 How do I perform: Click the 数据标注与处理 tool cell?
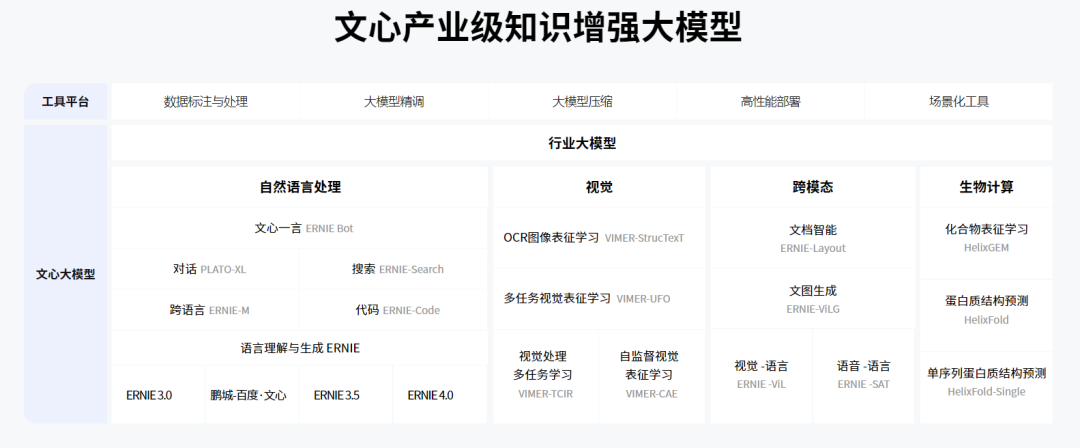point(205,102)
